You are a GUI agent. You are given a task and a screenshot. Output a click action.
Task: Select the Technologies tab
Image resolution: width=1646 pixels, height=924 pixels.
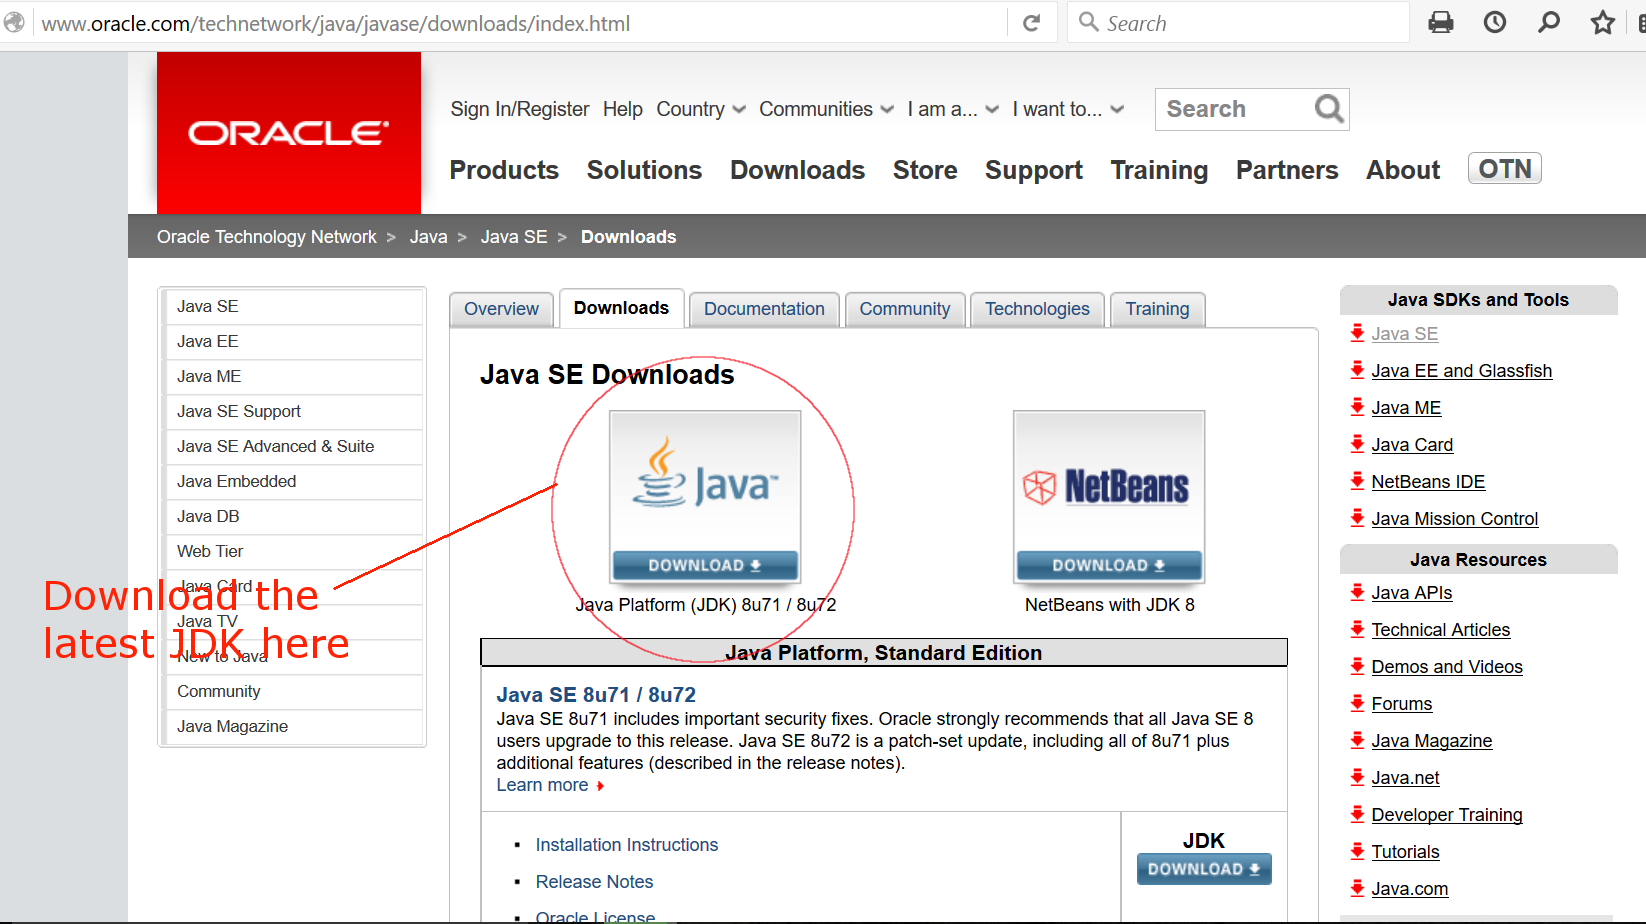pyautogui.click(x=1037, y=309)
